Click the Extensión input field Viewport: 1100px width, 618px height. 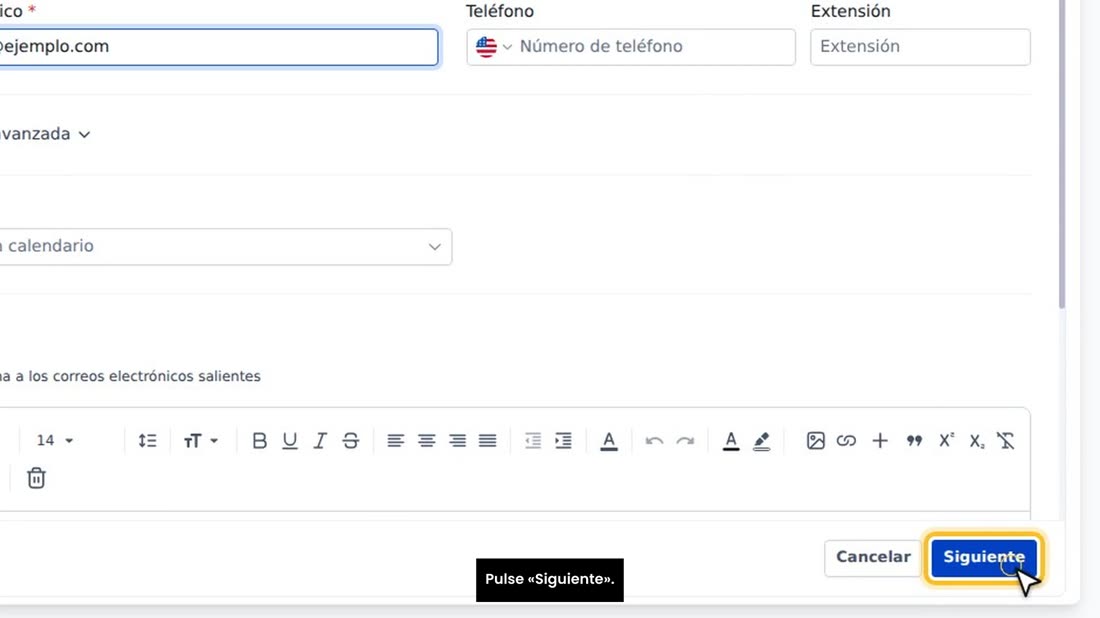(x=920, y=47)
